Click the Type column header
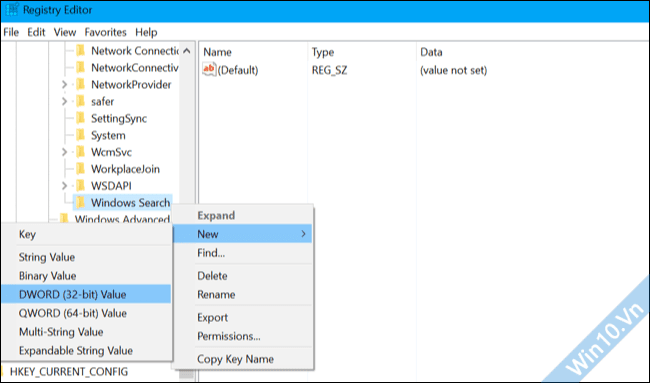650x383 pixels. pyautogui.click(x=323, y=52)
